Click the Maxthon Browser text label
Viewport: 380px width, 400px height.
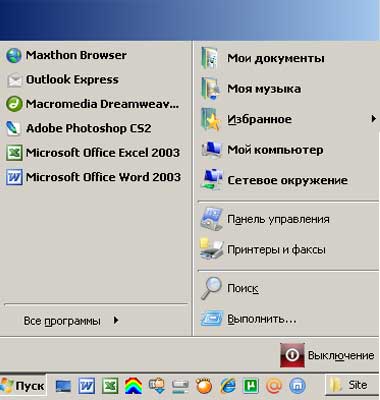coord(76,55)
